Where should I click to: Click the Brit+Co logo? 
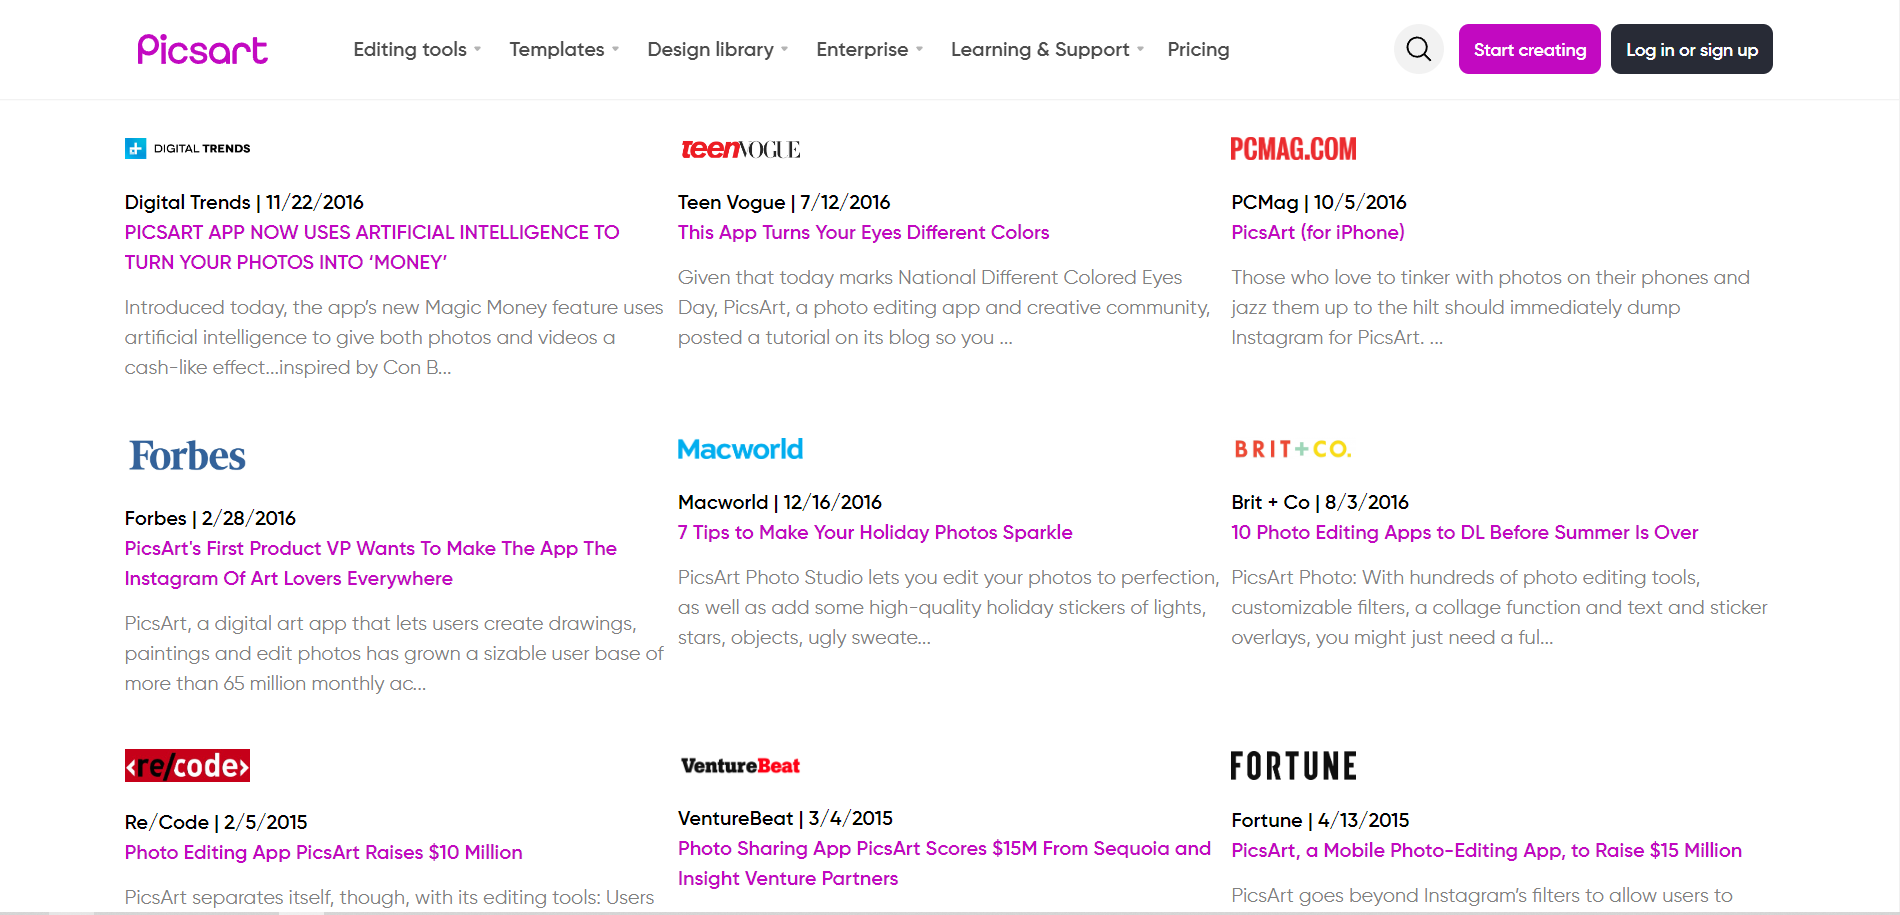pyautogui.click(x=1292, y=450)
